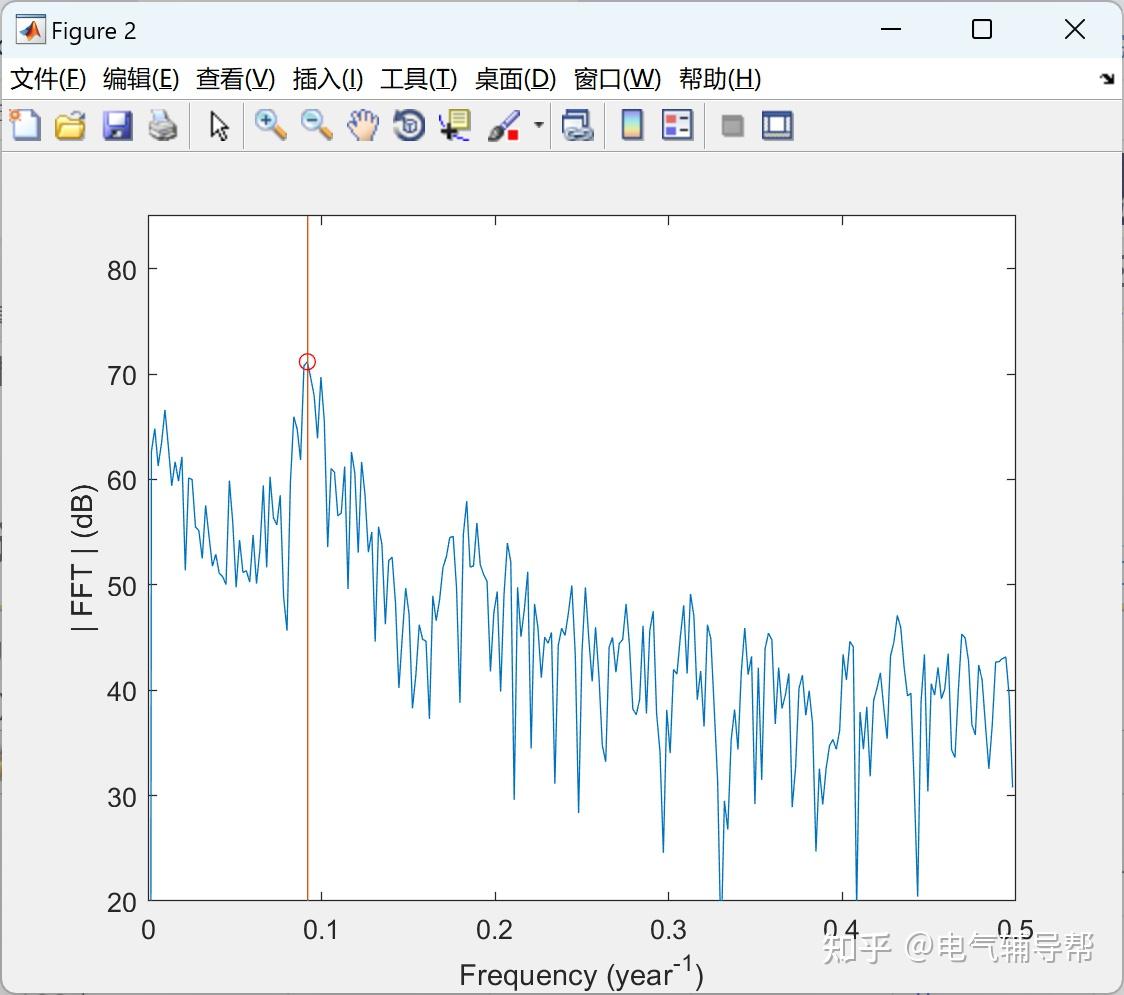Open a figure file
The height and width of the screenshot is (995, 1124).
pyautogui.click(x=70, y=125)
